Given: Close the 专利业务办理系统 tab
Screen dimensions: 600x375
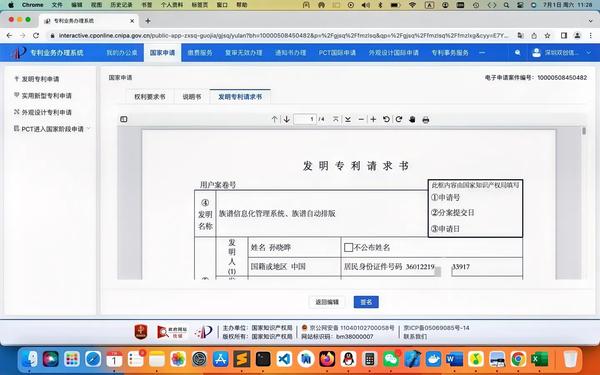Looking at the screenshot, I should click(132, 21).
